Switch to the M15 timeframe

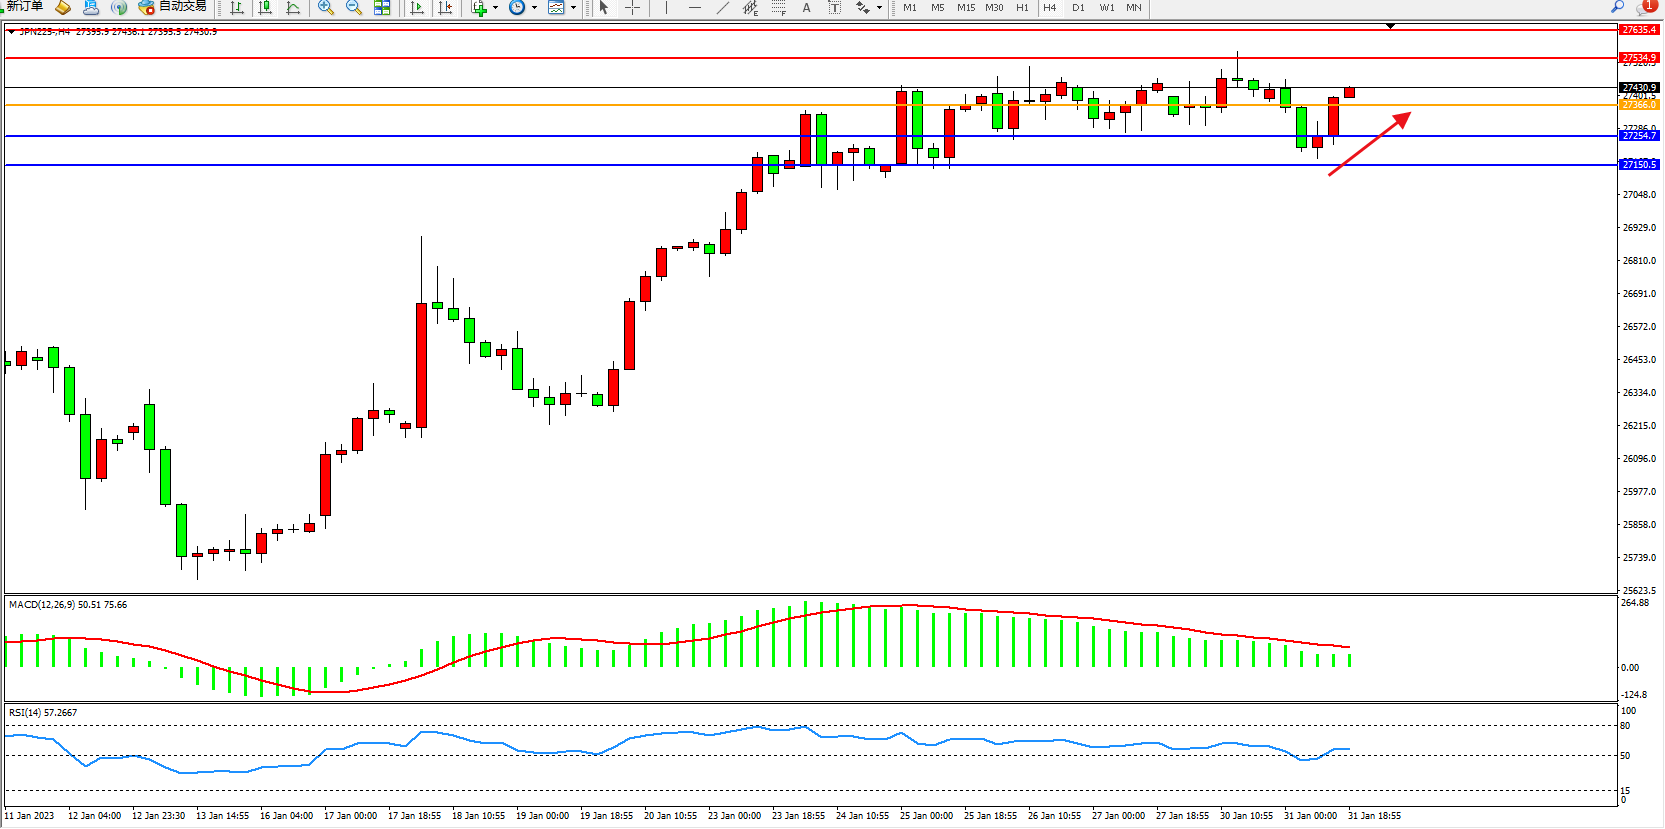(x=965, y=7)
